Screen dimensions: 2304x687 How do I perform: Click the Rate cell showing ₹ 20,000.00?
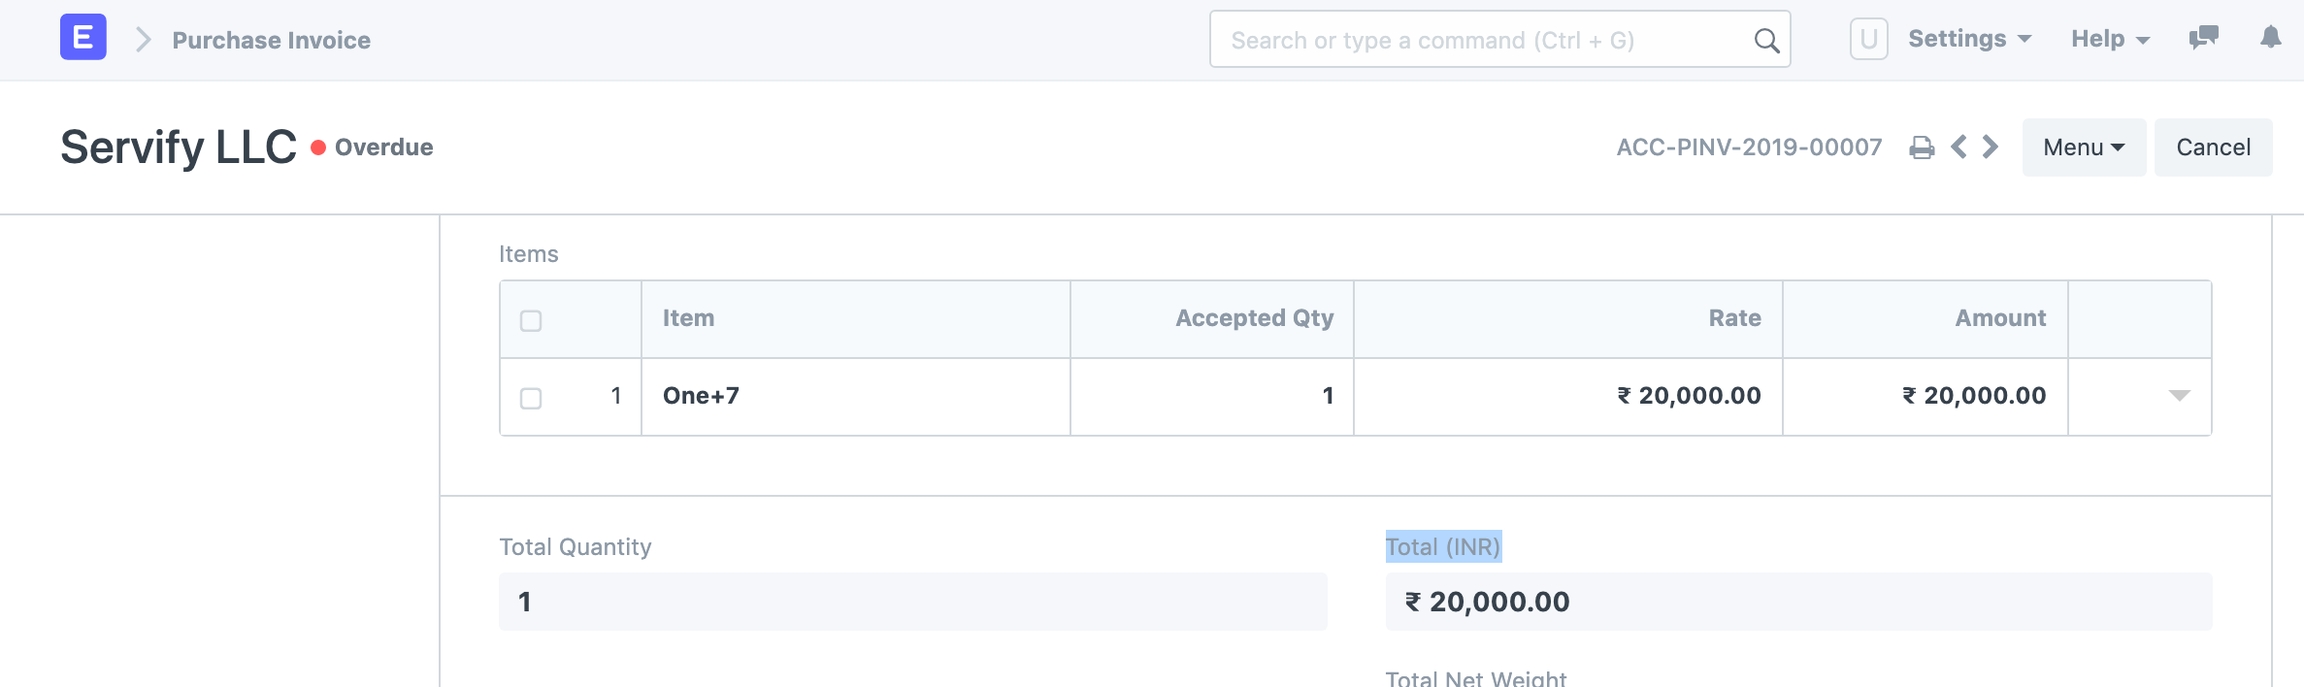(1567, 396)
